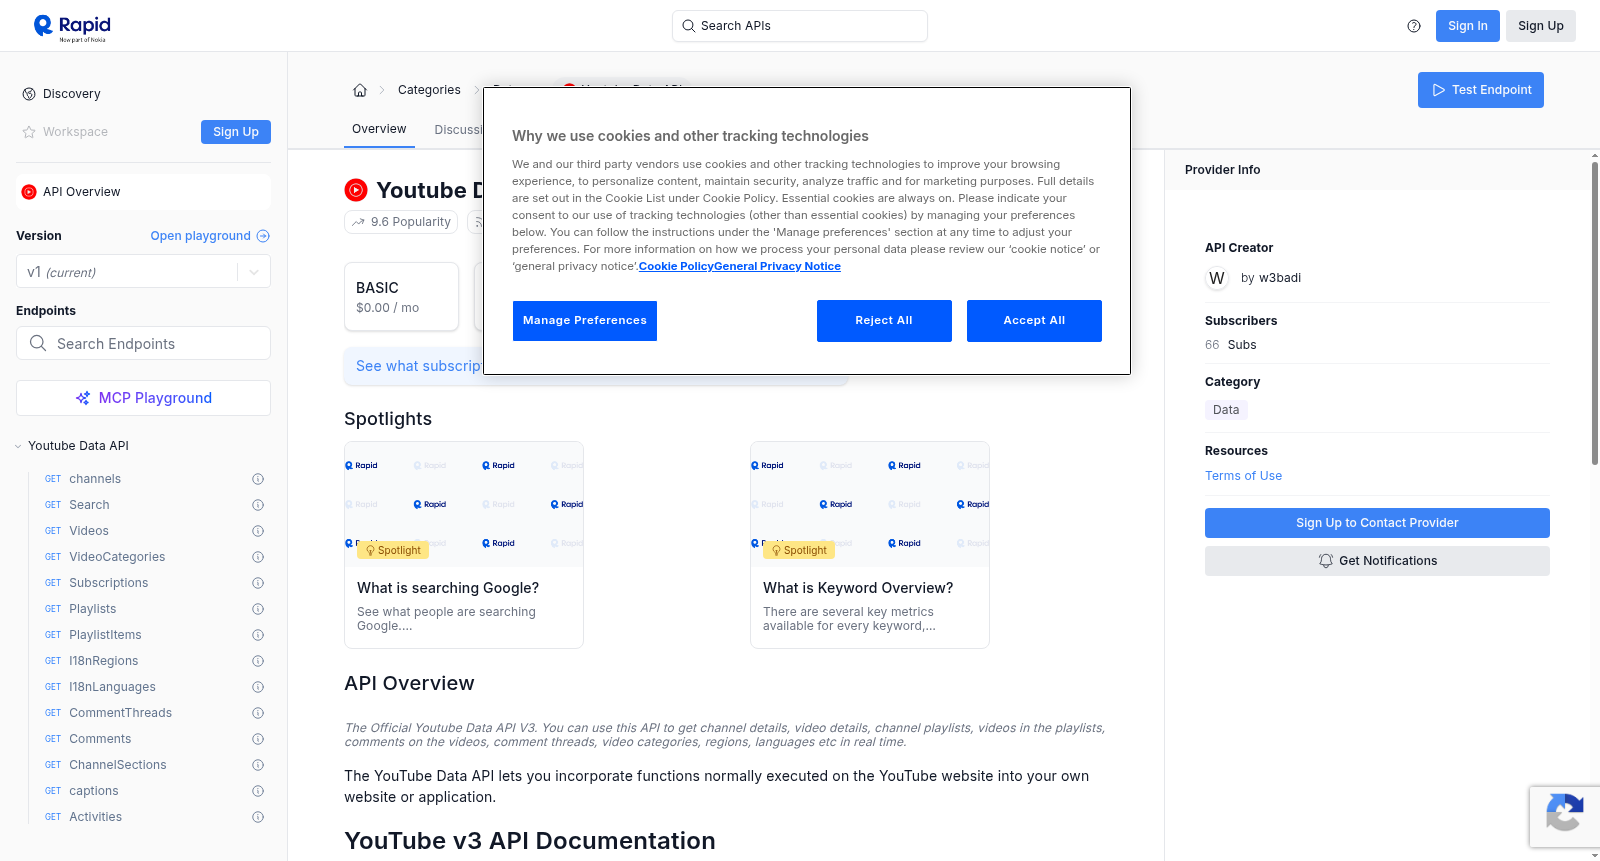Click the w3badi creator avatar
The width and height of the screenshot is (1600, 861).
pos(1217,278)
